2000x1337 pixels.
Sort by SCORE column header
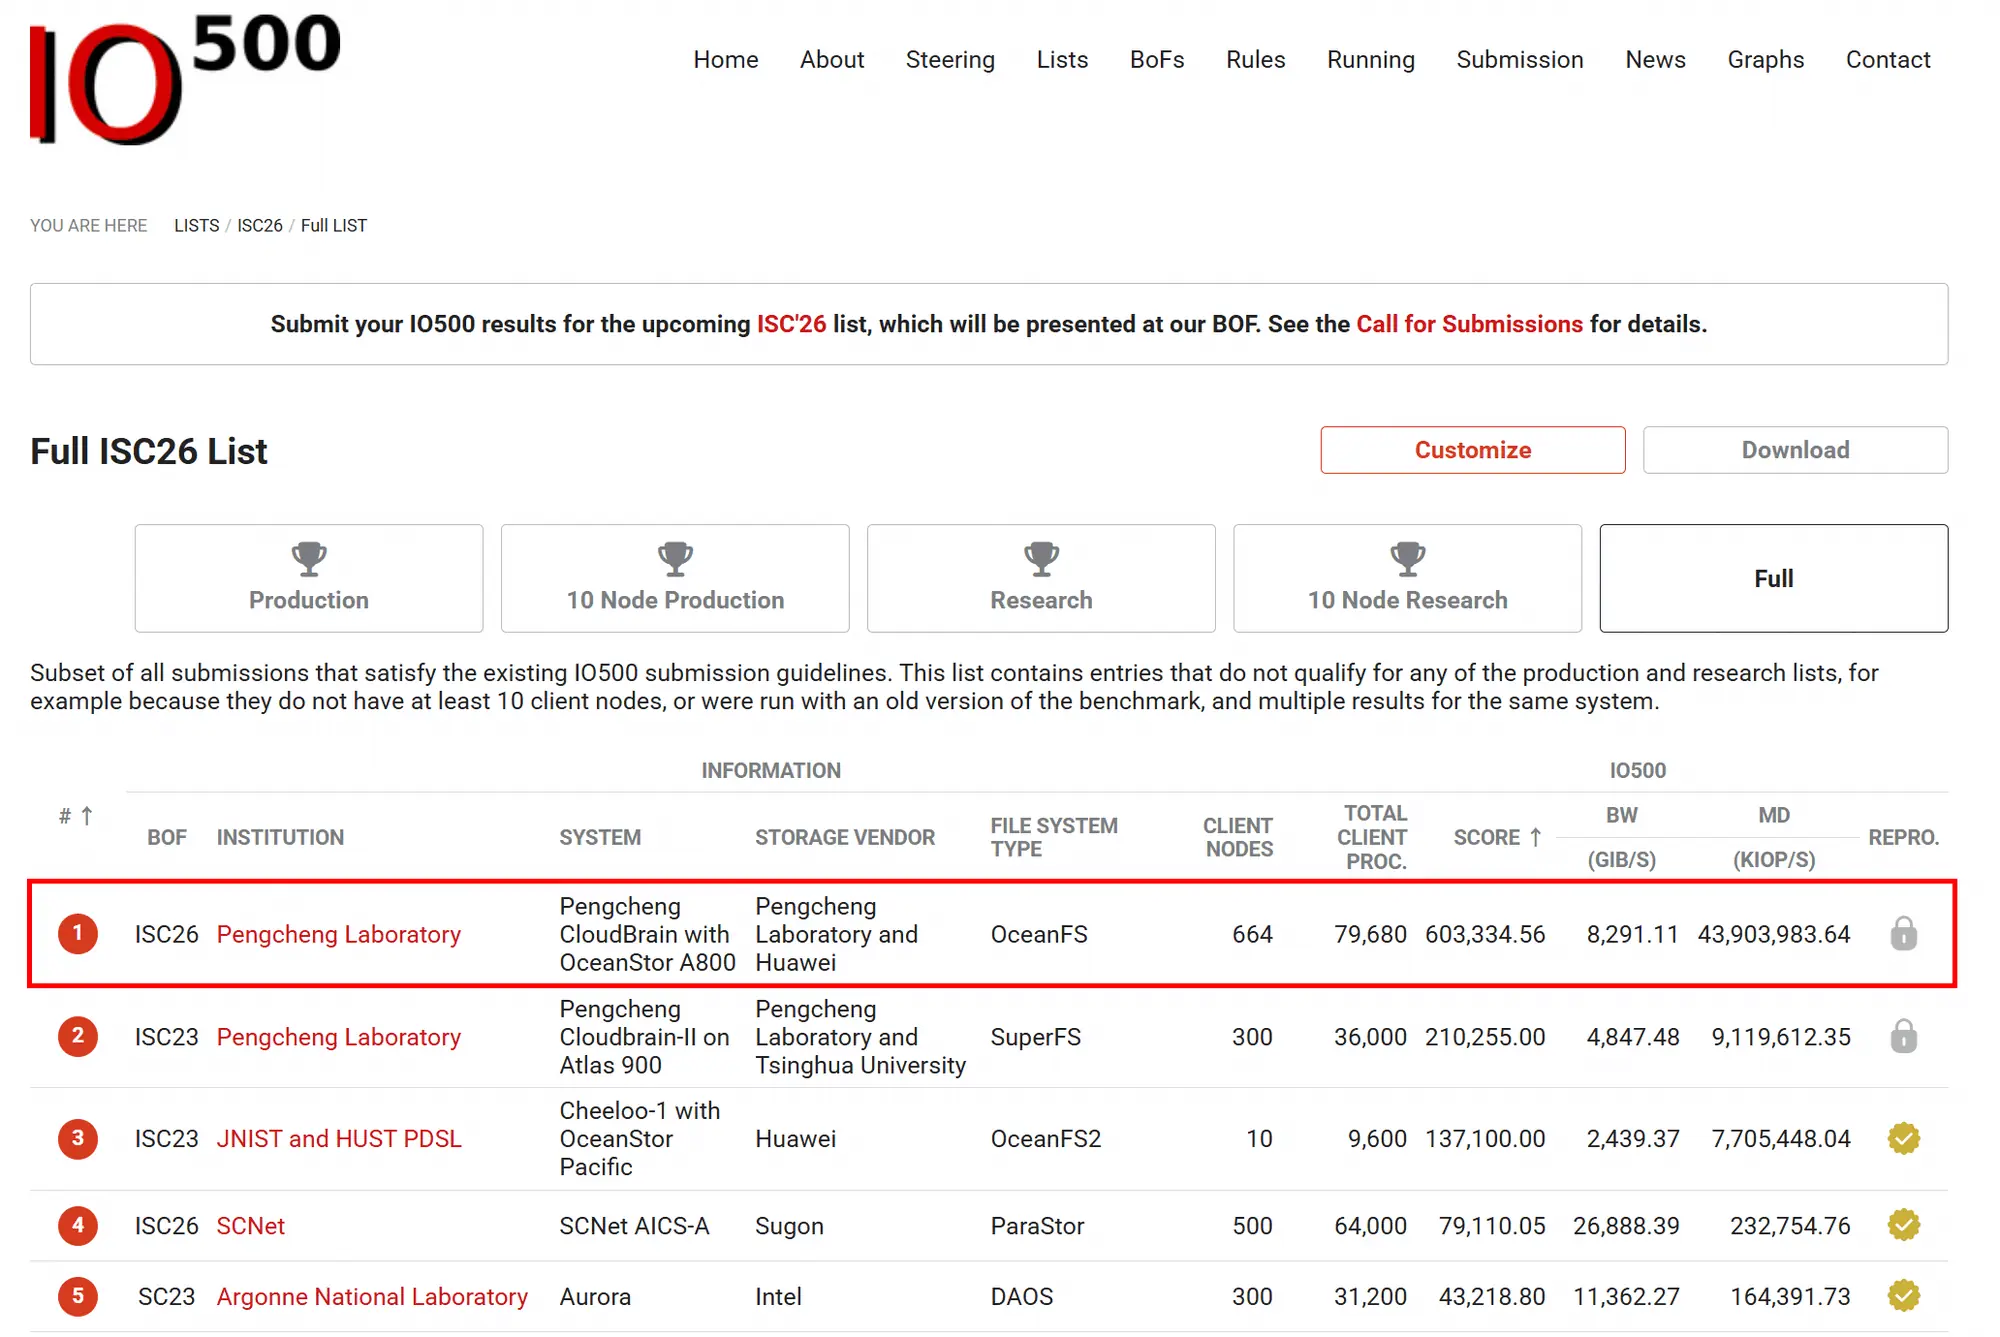[1497, 837]
